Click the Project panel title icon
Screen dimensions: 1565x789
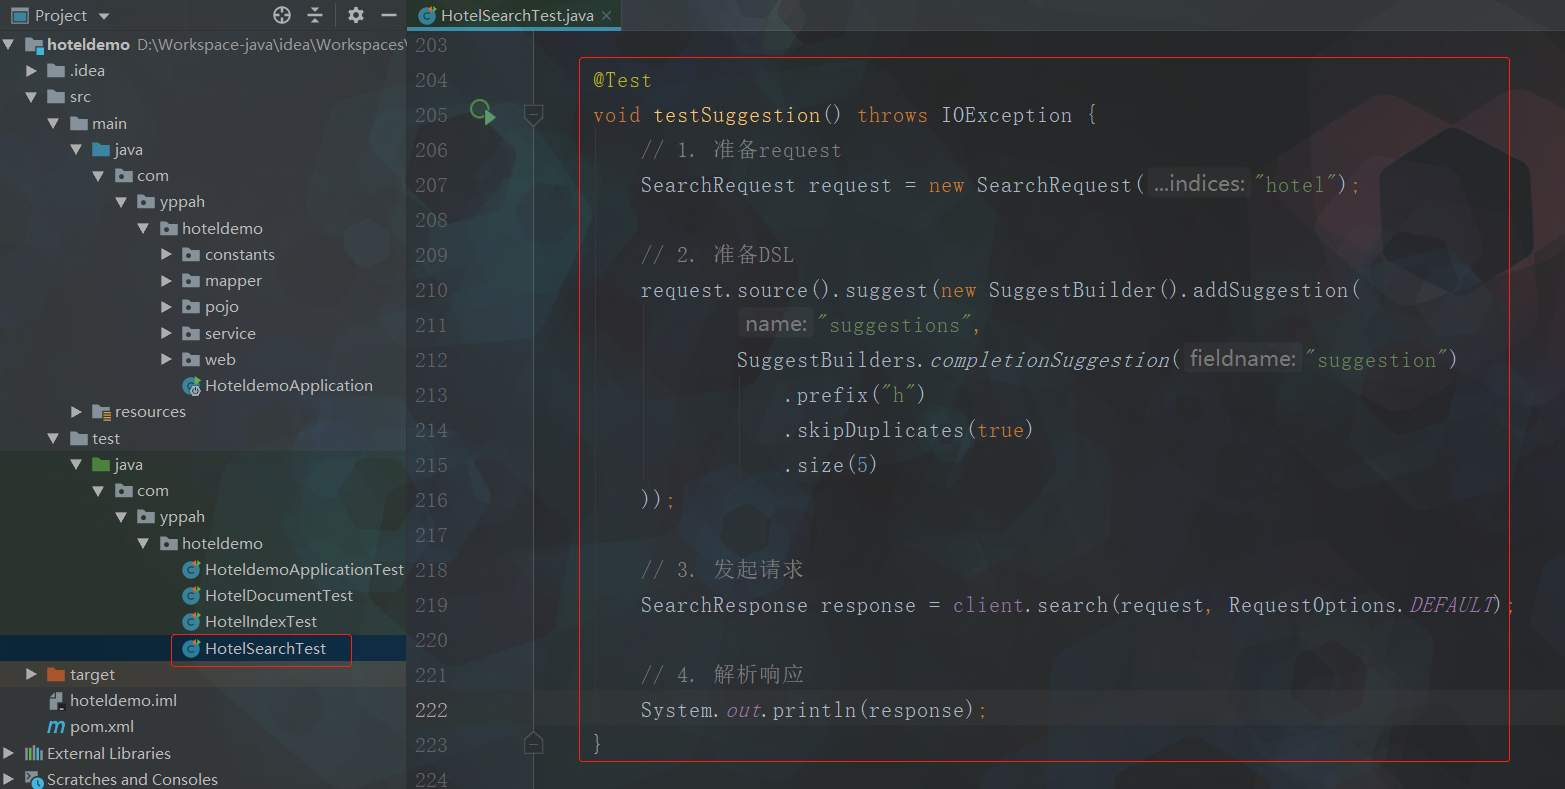(20, 16)
